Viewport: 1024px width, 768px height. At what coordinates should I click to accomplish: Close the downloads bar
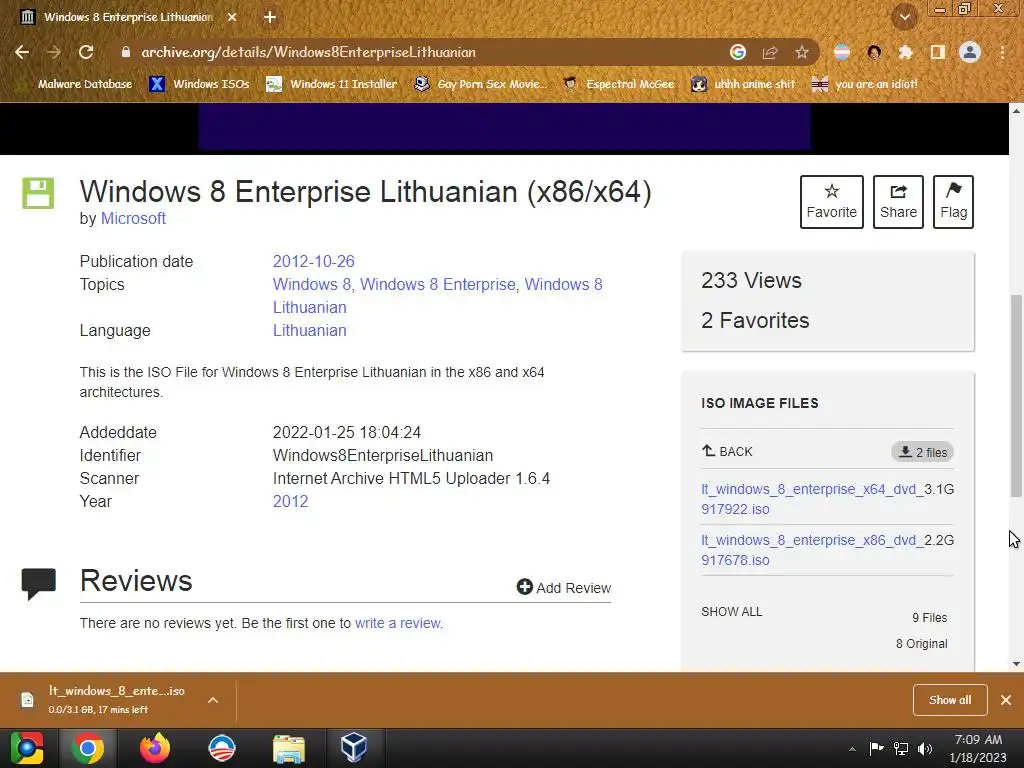point(1006,700)
